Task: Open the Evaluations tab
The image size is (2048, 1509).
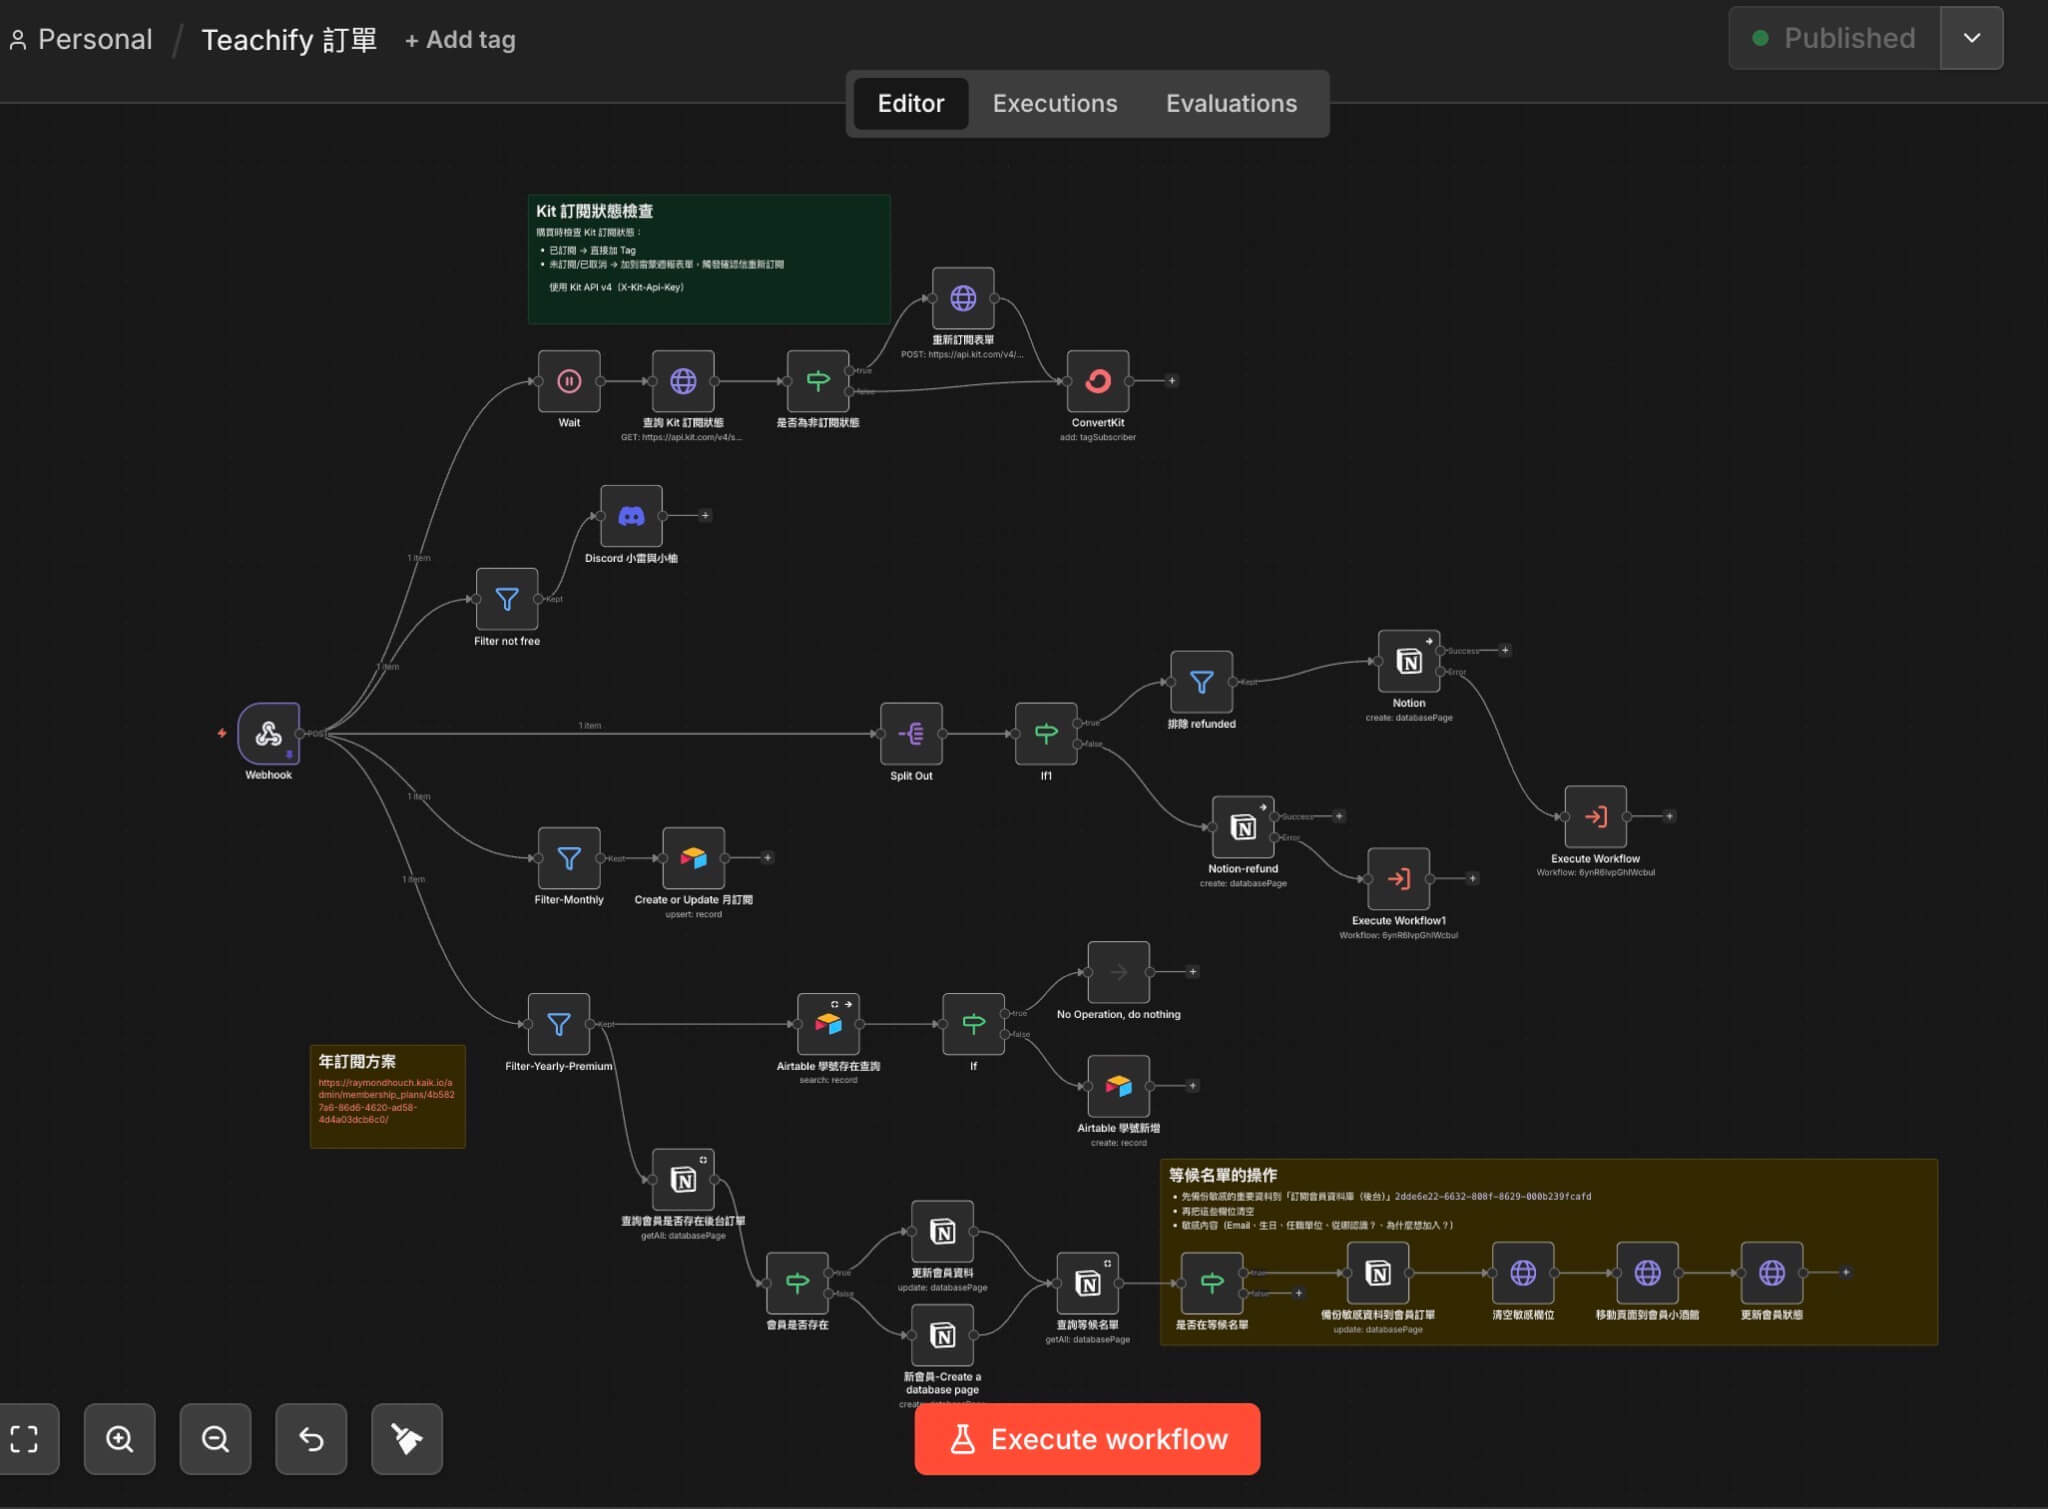Action: point(1231,103)
